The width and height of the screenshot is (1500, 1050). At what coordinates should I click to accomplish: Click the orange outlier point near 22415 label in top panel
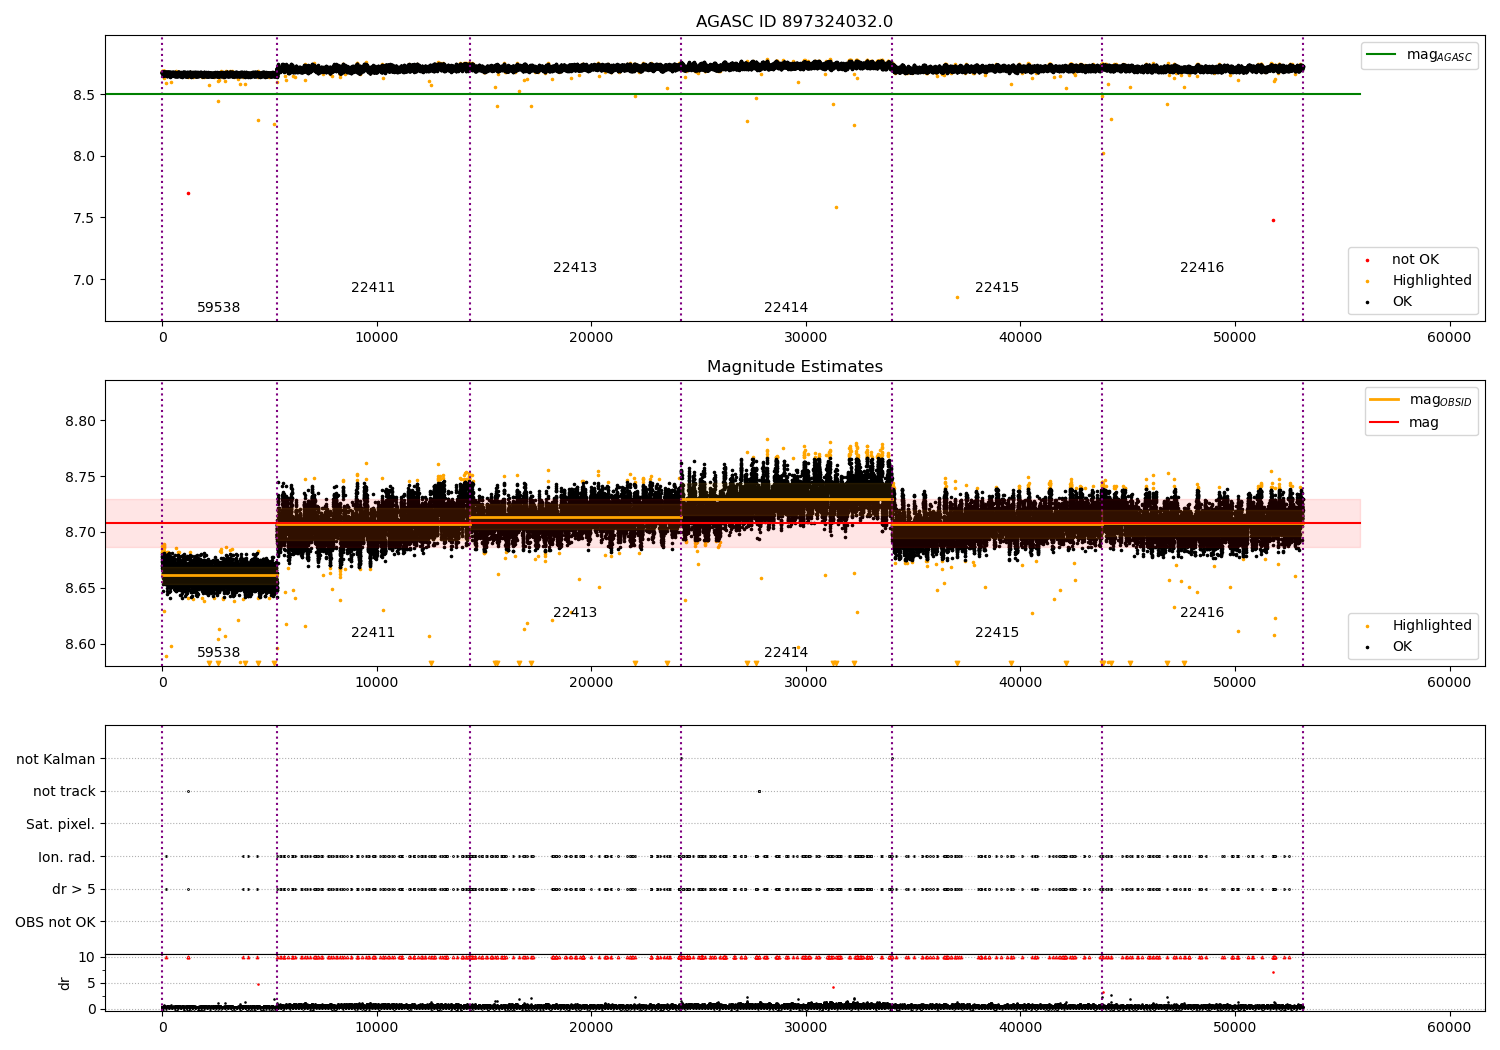[957, 297]
